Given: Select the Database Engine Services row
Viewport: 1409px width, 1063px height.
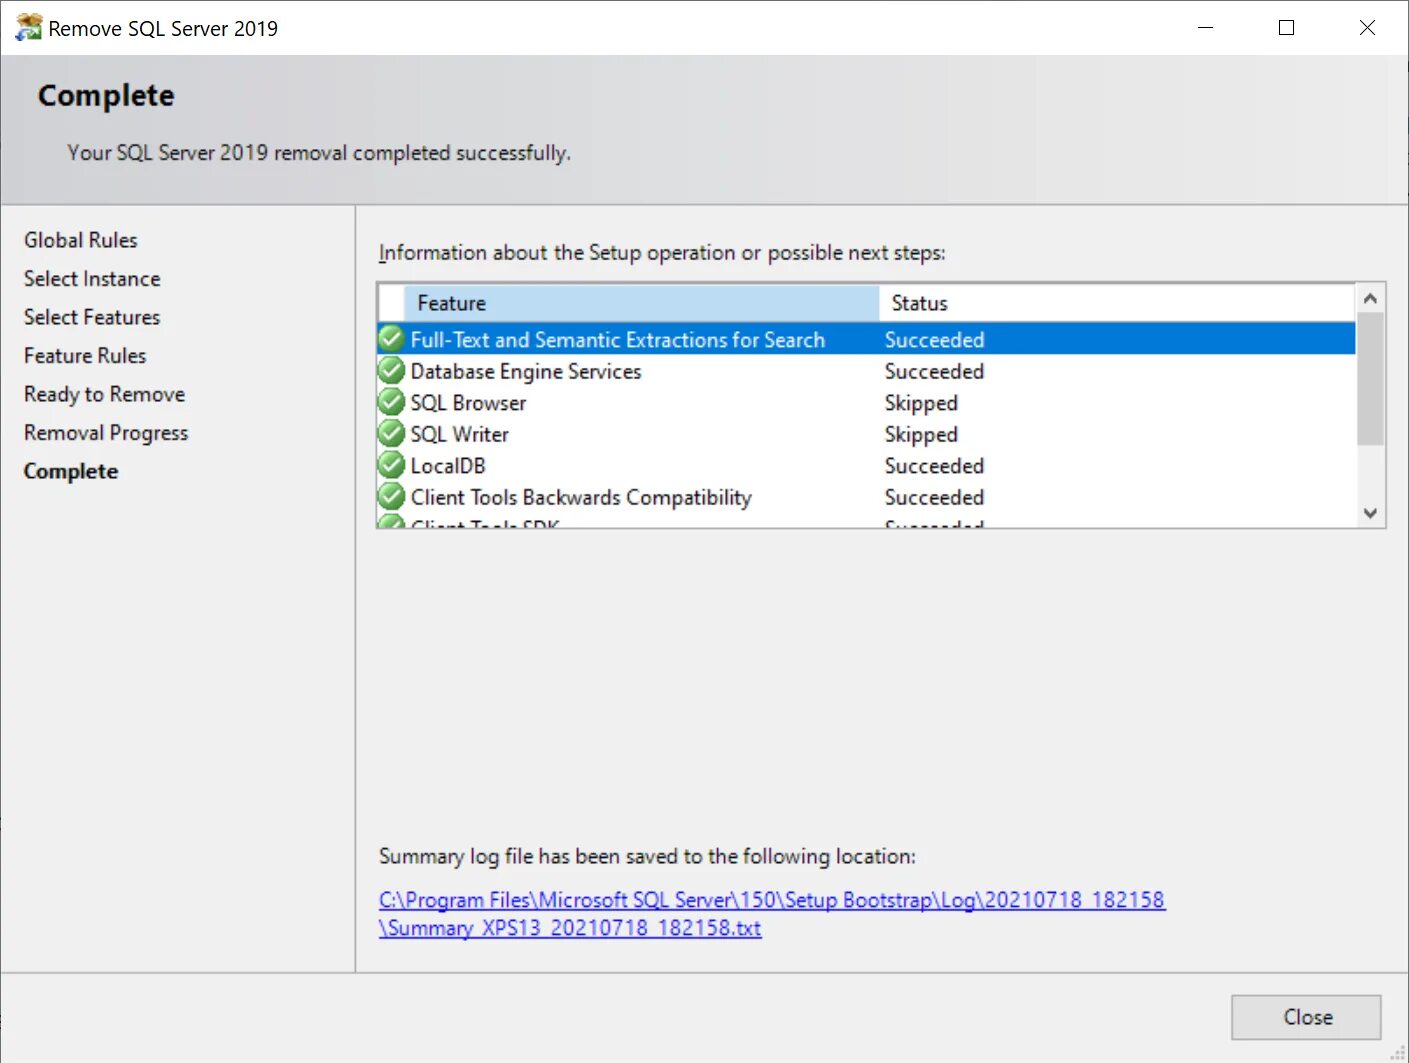Looking at the screenshot, I should point(866,371).
